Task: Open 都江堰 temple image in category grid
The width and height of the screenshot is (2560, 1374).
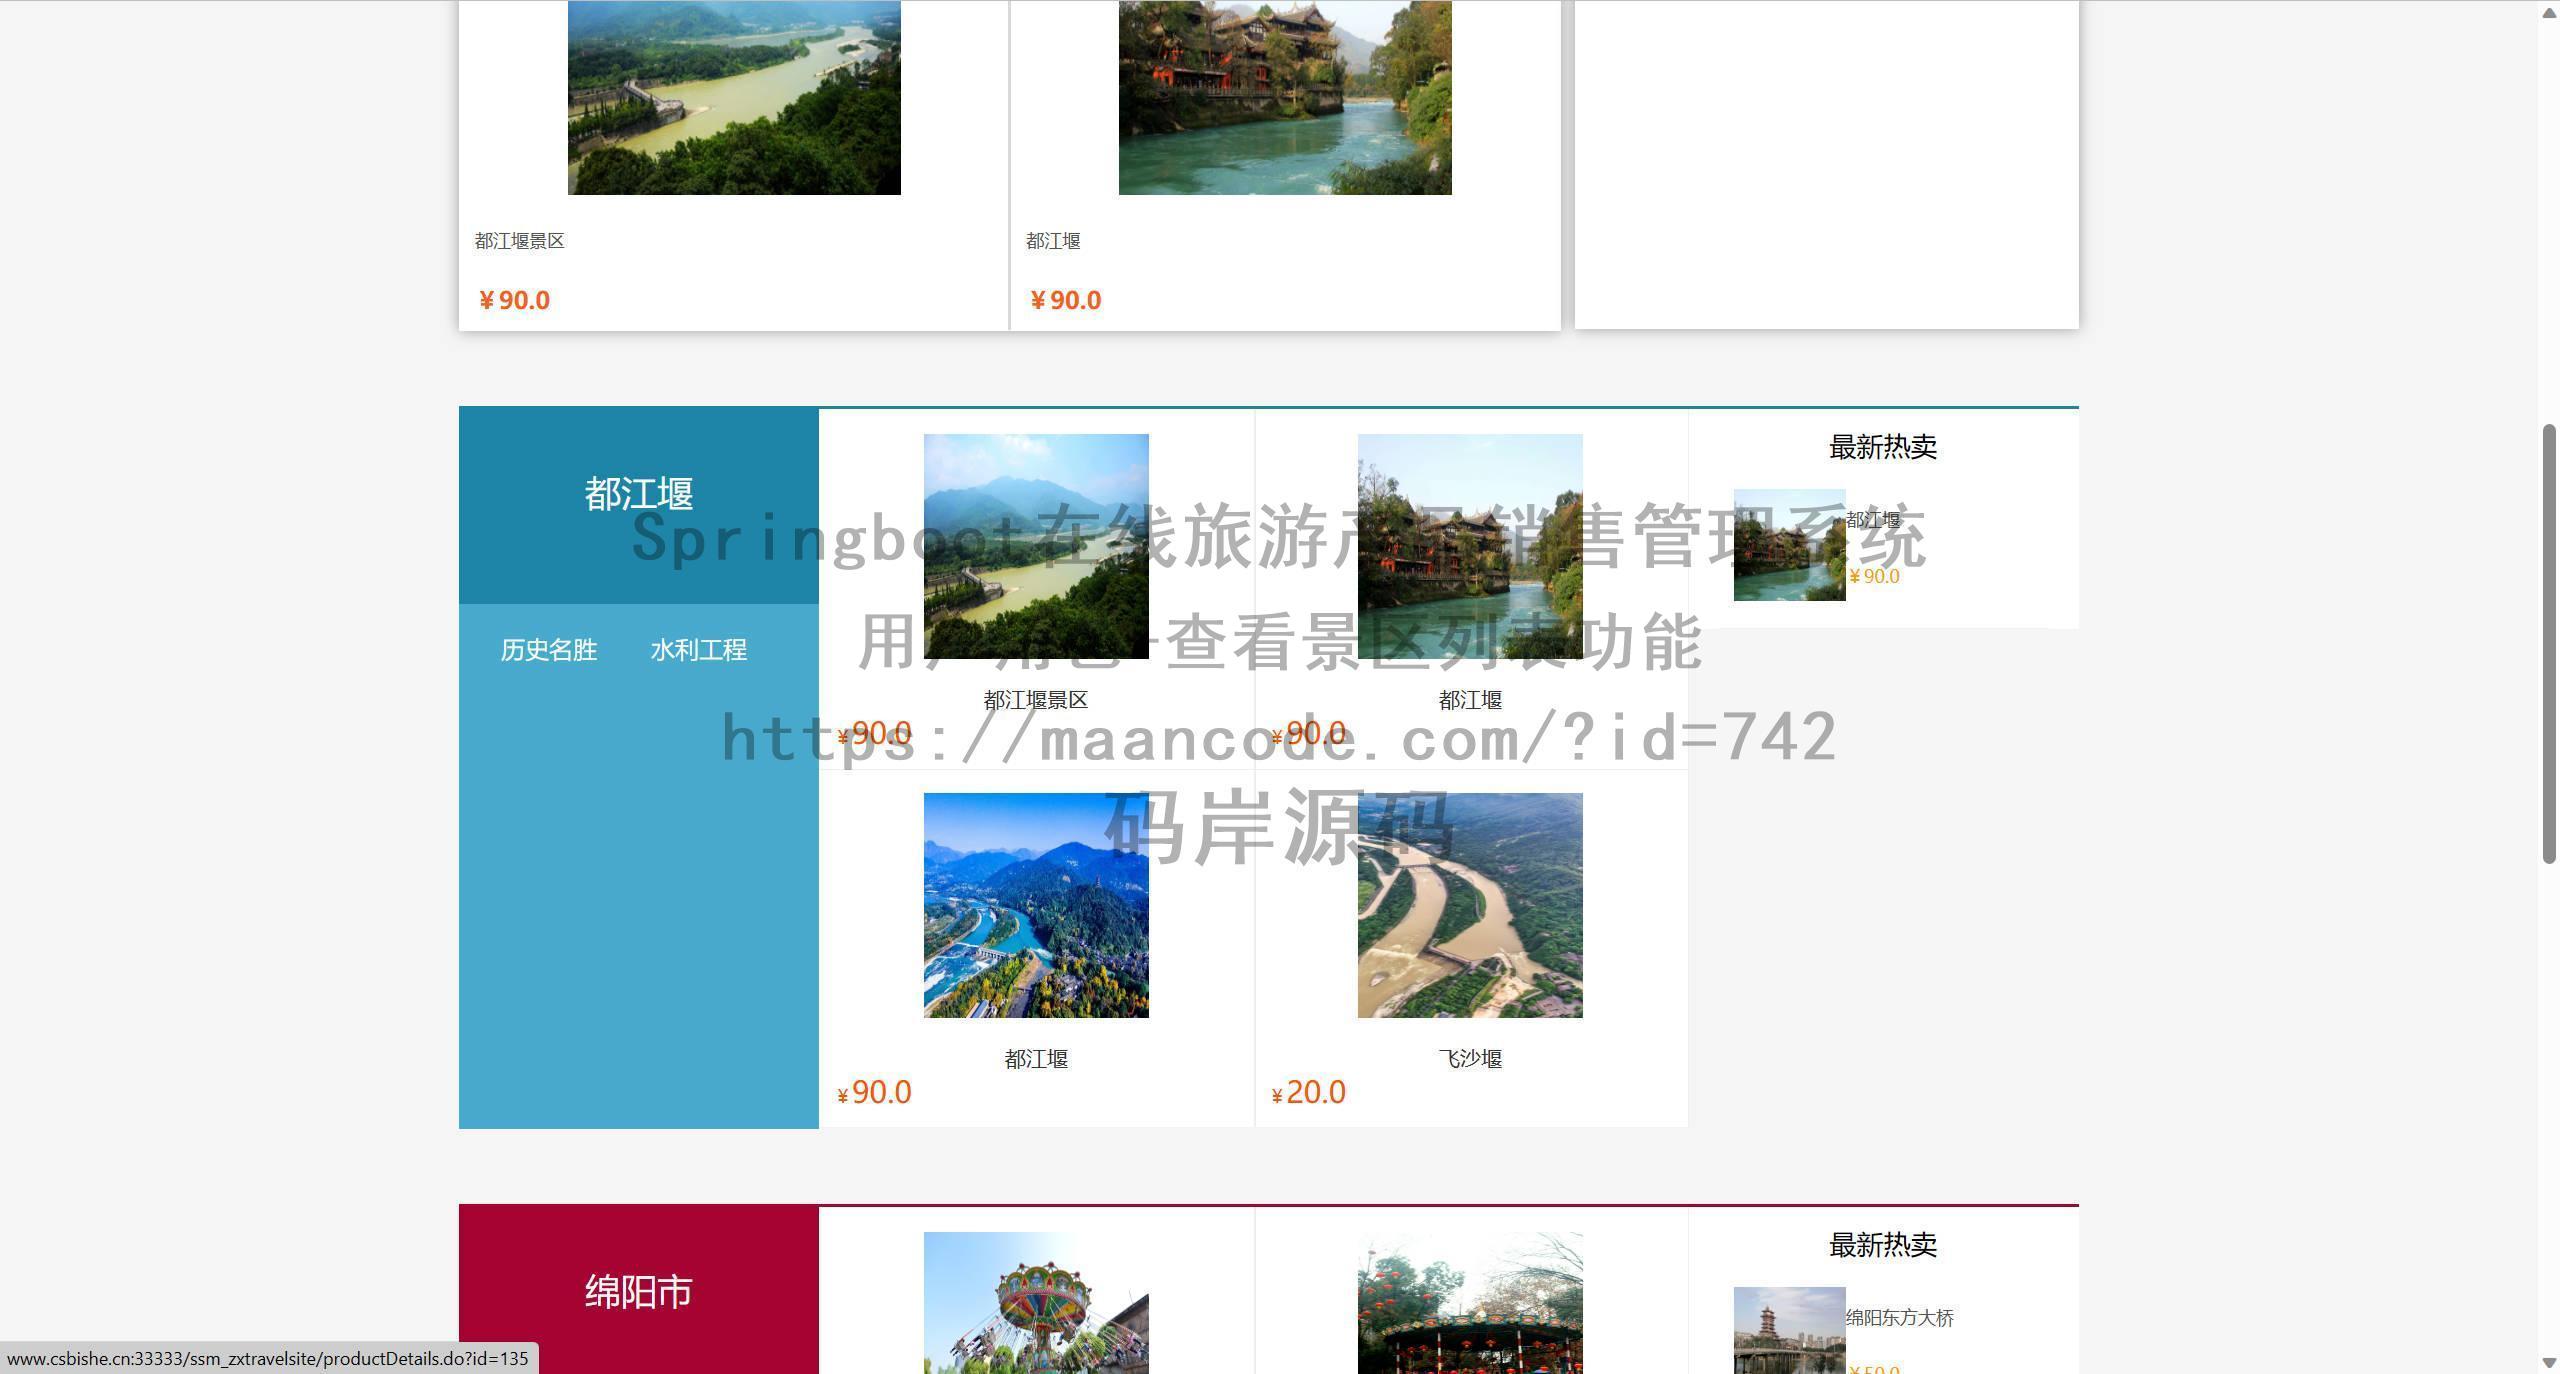Action: pos(1470,546)
